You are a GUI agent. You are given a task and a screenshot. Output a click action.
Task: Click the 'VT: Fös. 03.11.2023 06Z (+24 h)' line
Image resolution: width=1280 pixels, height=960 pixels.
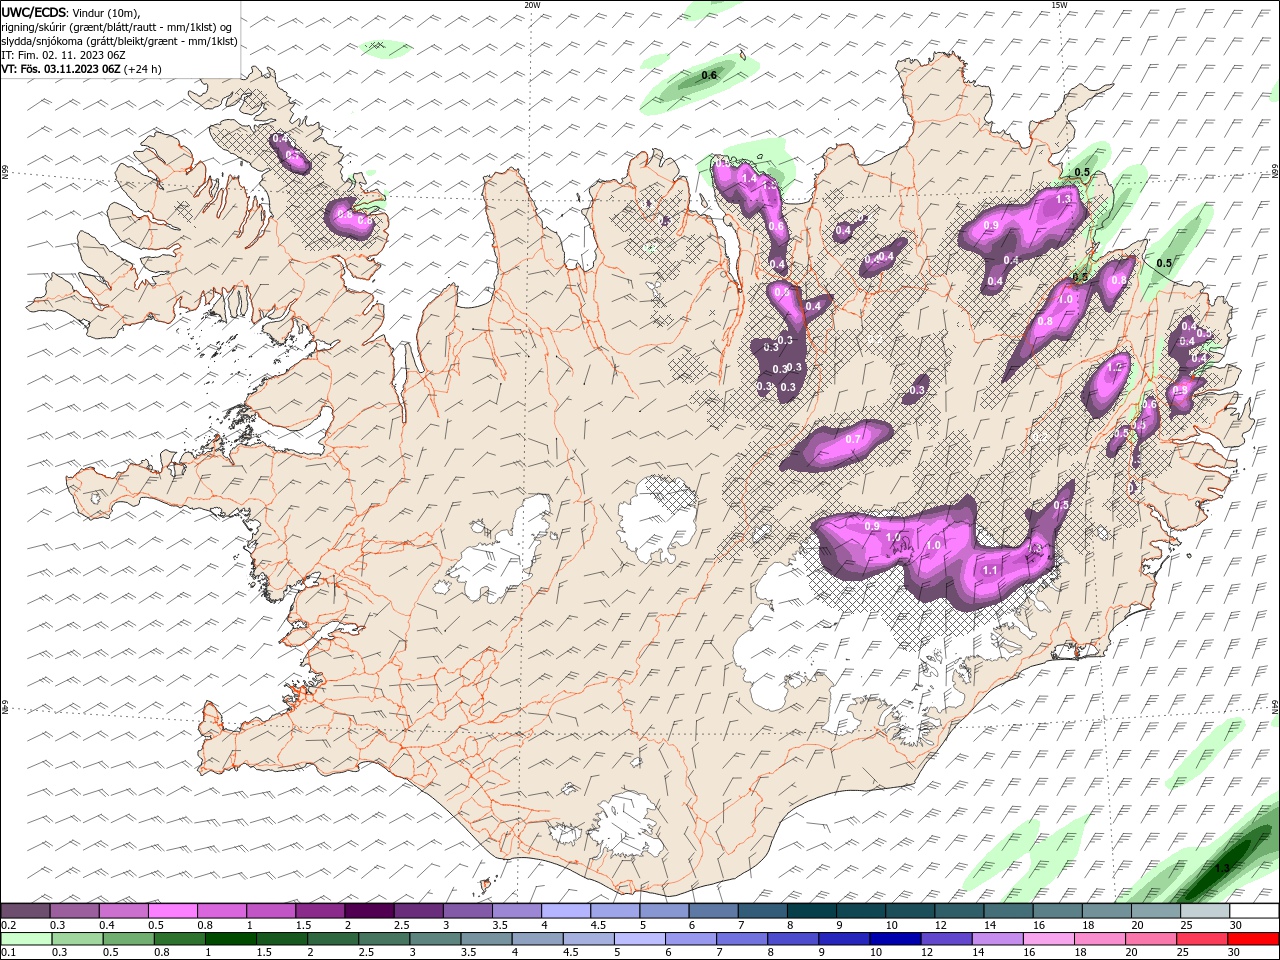(82, 69)
